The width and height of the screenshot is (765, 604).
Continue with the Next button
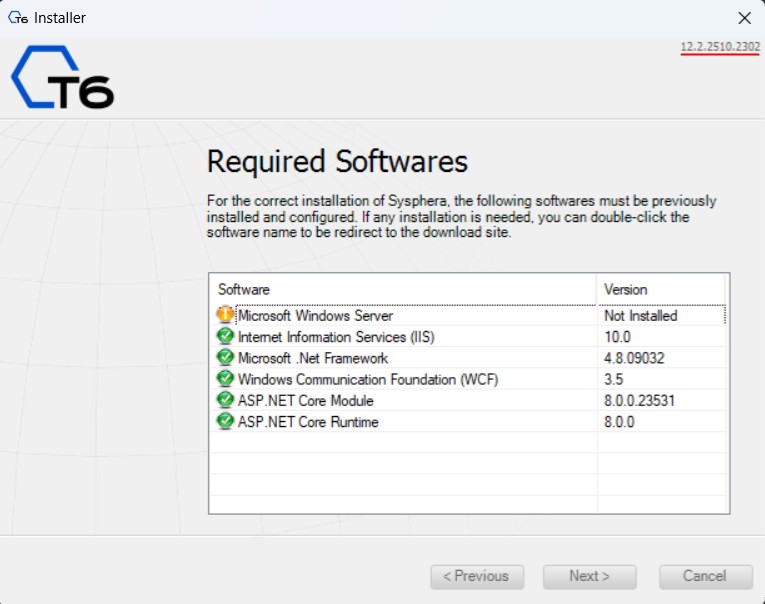click(589, 577)
